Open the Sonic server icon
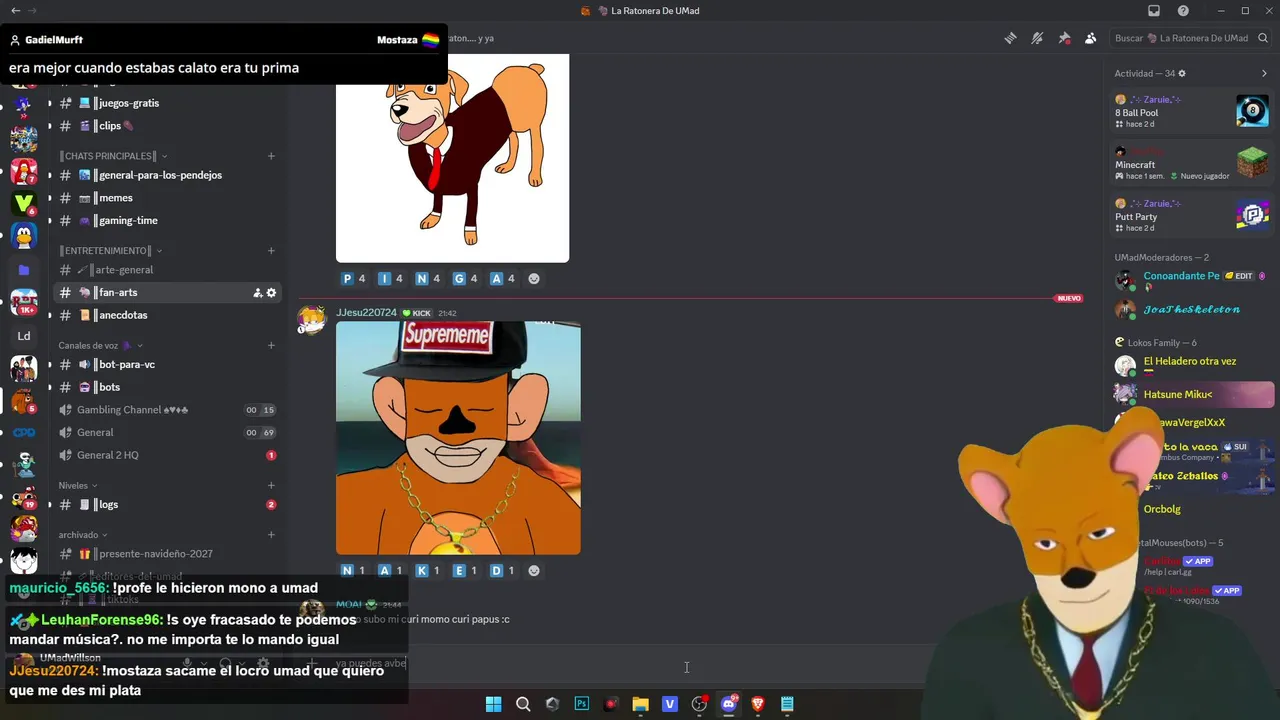 pos(24,105)
